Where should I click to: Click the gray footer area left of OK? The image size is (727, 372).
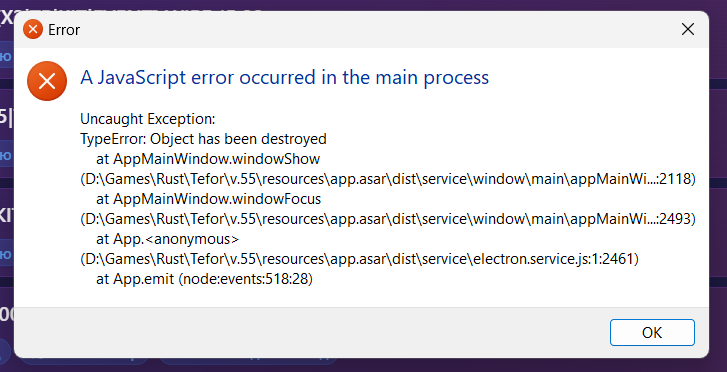pos(311,332)
